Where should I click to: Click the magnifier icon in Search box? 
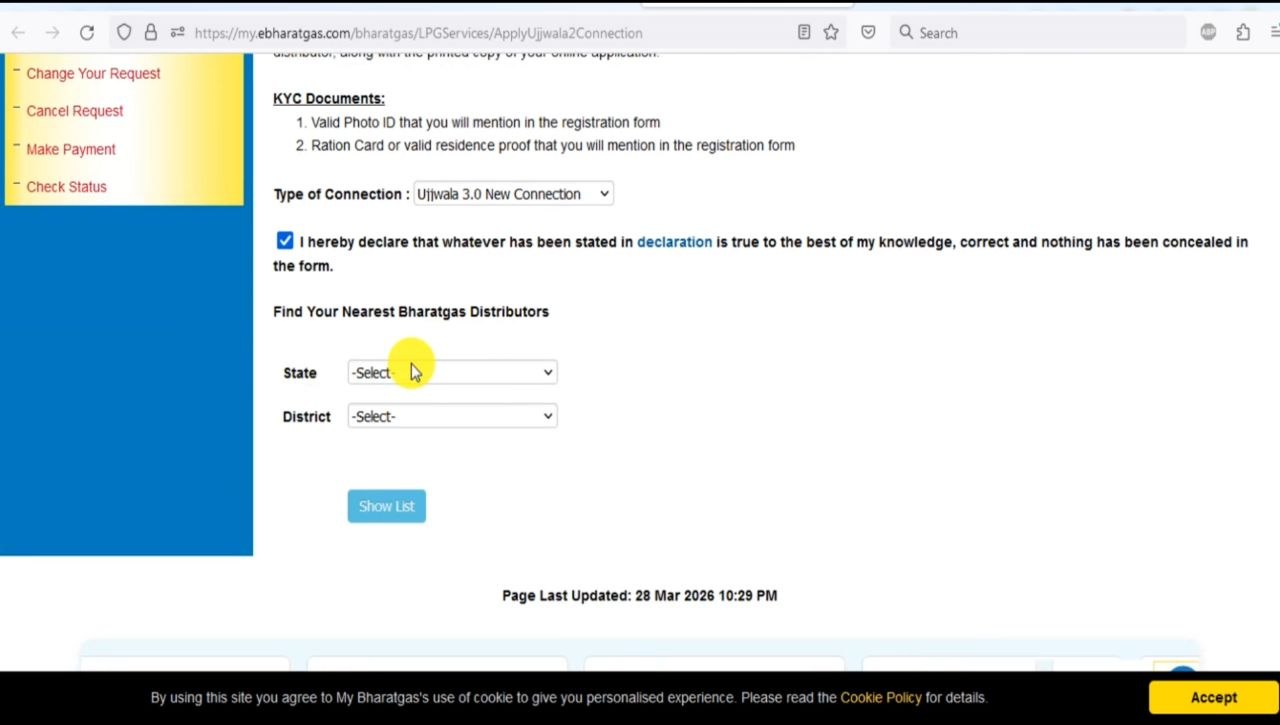point(906,33)
